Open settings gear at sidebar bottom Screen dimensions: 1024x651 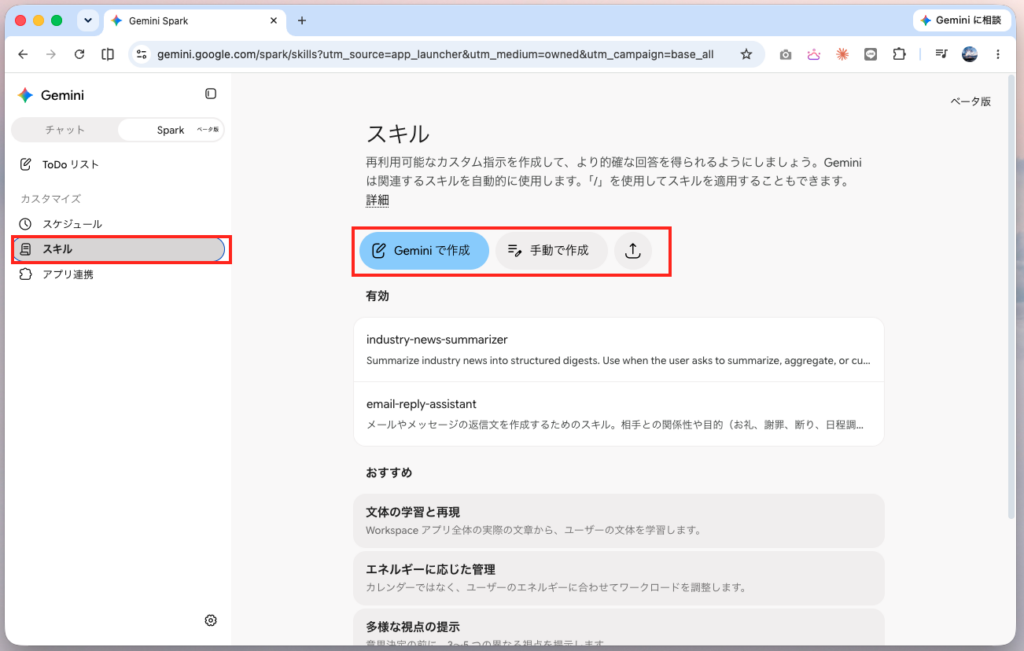tap(210, 620)
